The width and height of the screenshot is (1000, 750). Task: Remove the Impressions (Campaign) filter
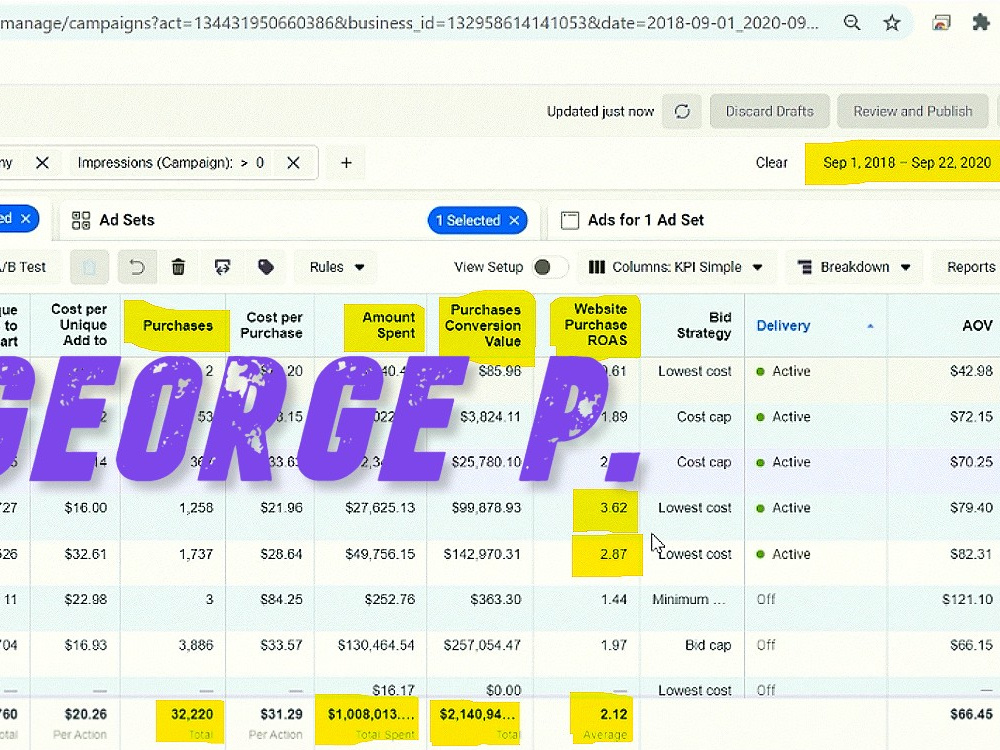click(293, 163)
